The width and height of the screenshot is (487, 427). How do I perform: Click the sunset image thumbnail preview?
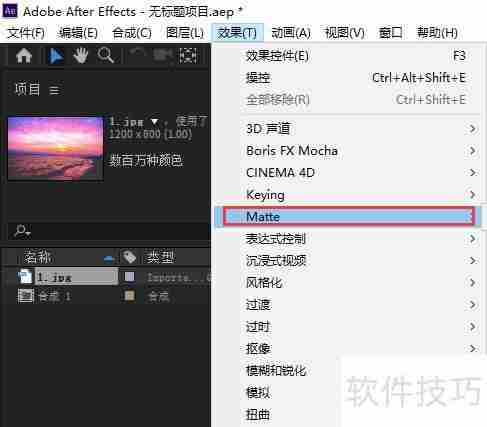[55, 149]
